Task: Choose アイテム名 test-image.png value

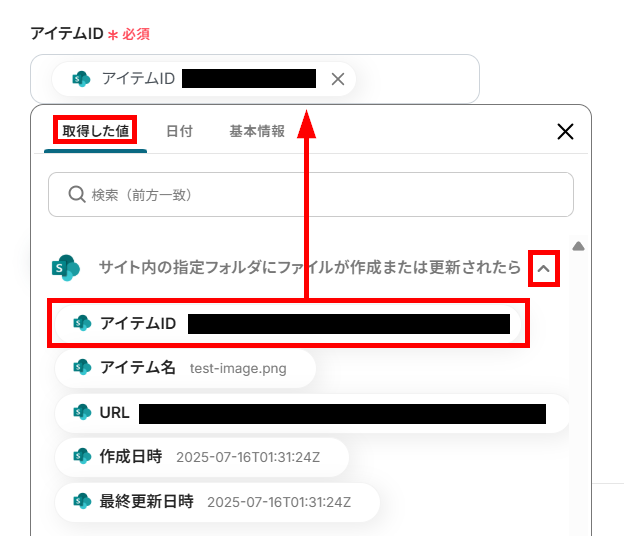Action: pos(185,368)
